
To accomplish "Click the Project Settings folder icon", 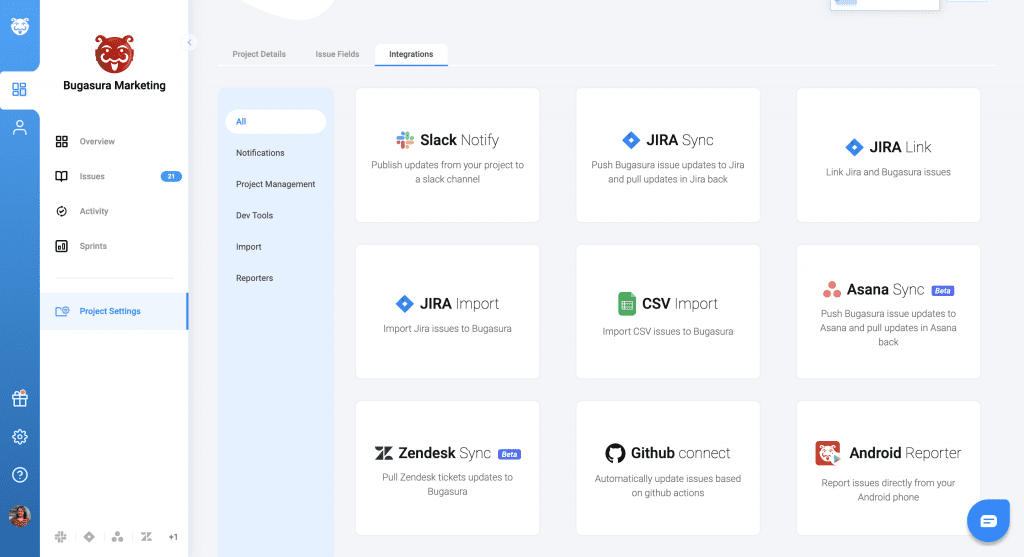I will click(x=62, y=311).
